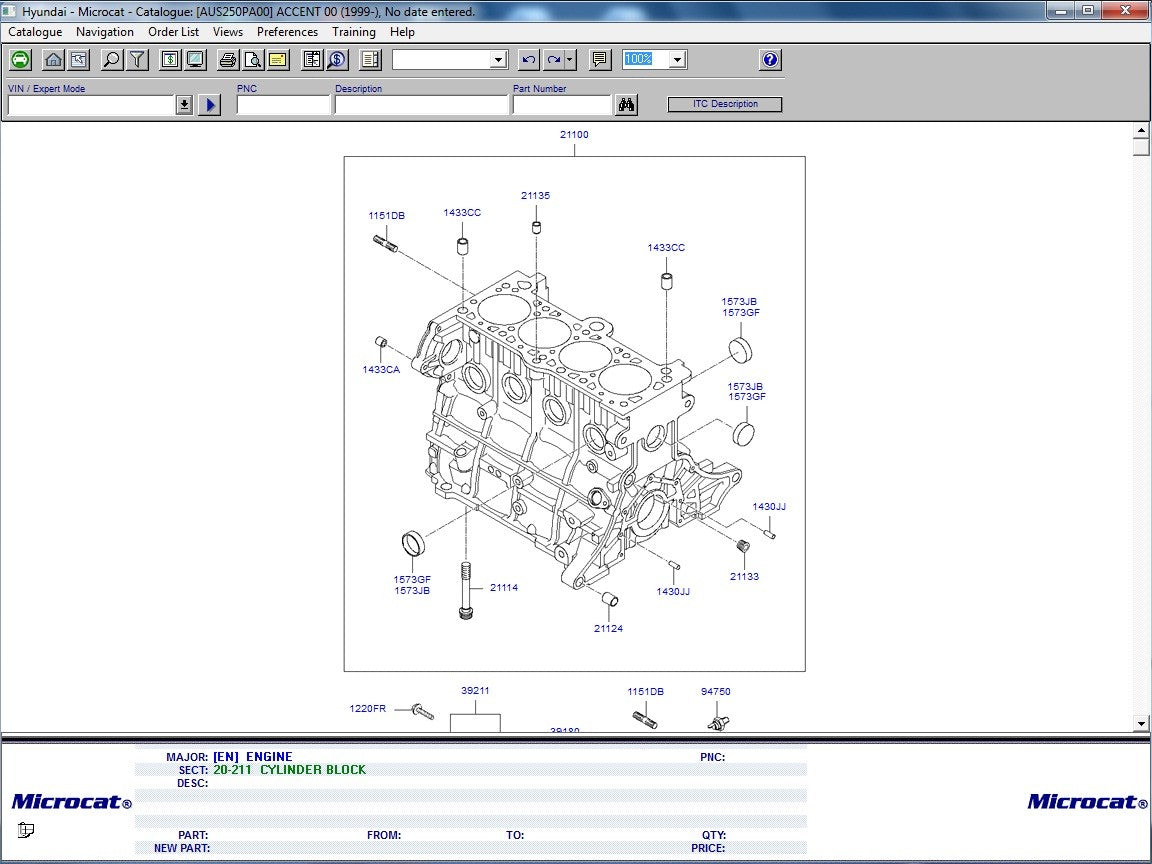
Task: Expand the zoom percentage dropdown
Action: (x=677, y=60)
